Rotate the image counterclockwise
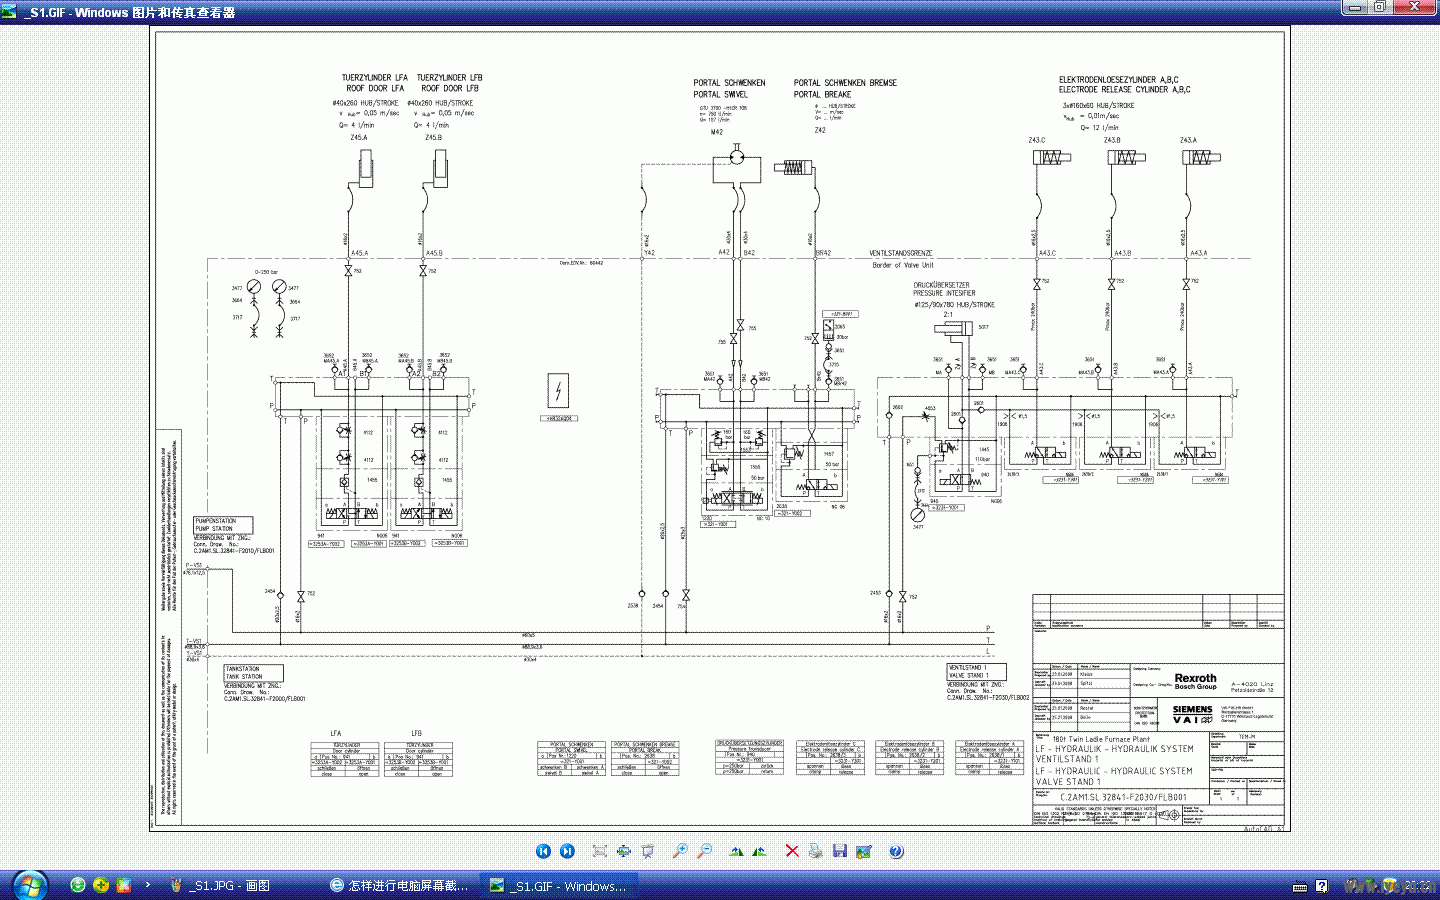 760,851
